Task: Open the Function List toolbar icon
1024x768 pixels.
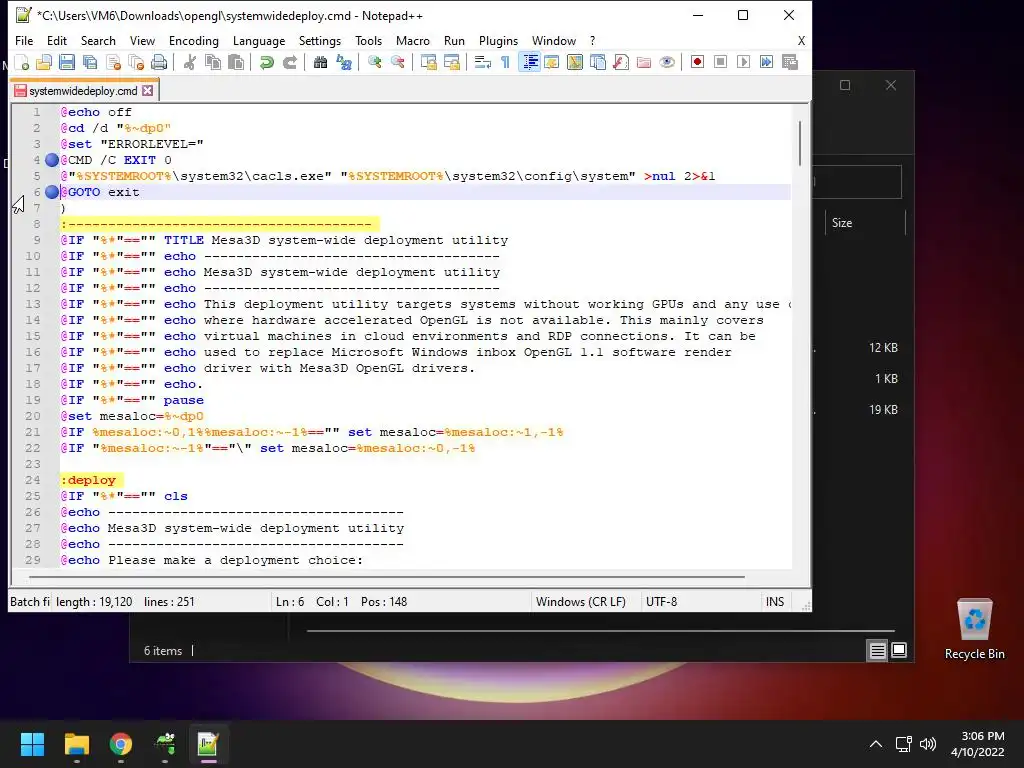Action: [621, 63]
